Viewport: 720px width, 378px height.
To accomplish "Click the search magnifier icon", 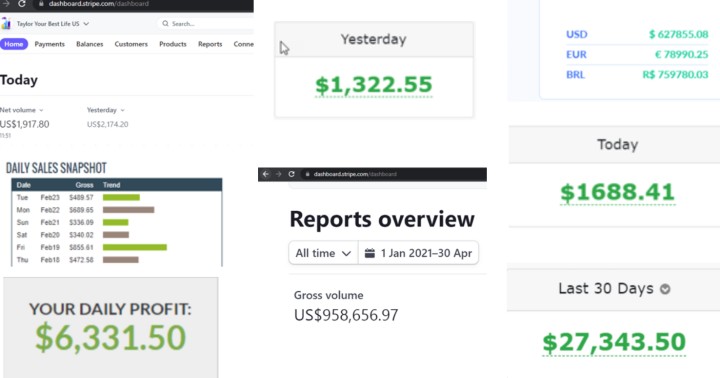I will (165, 23).
